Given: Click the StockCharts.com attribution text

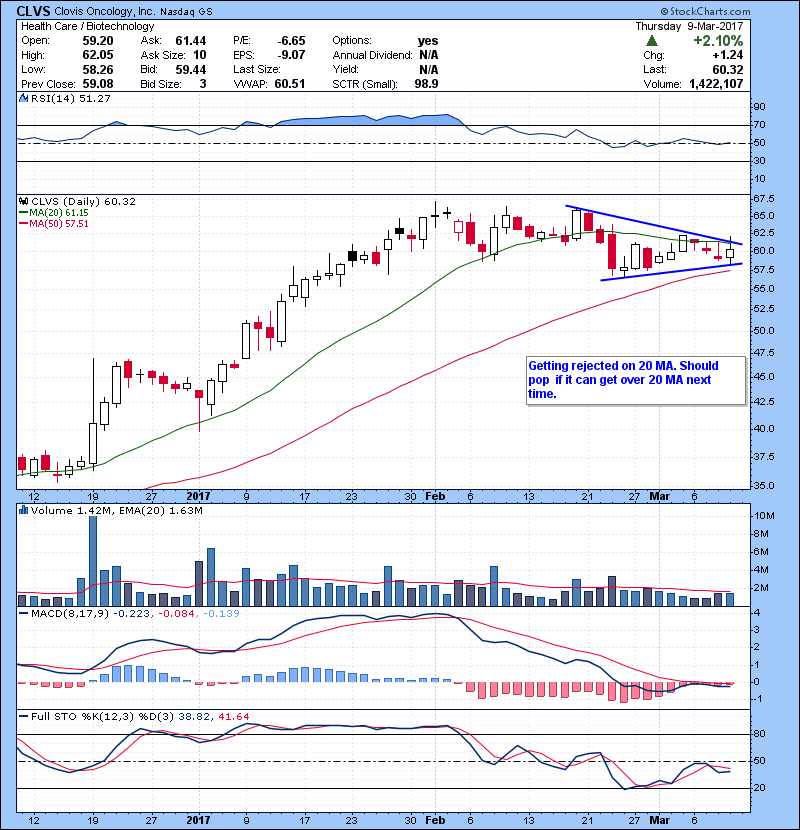Looking at the screenshot, I should (706, 11).
